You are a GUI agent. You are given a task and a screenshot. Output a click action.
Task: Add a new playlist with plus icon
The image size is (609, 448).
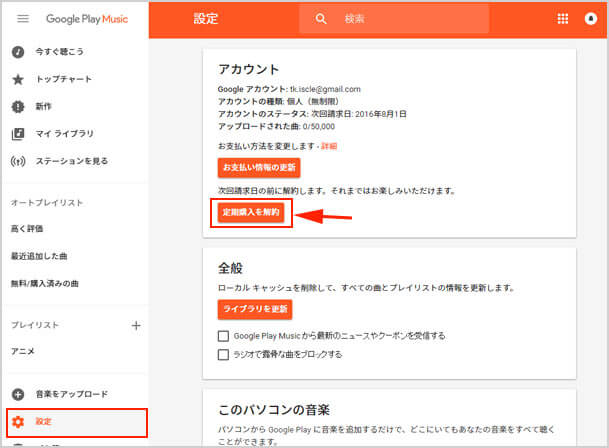[x=136, y=325]
